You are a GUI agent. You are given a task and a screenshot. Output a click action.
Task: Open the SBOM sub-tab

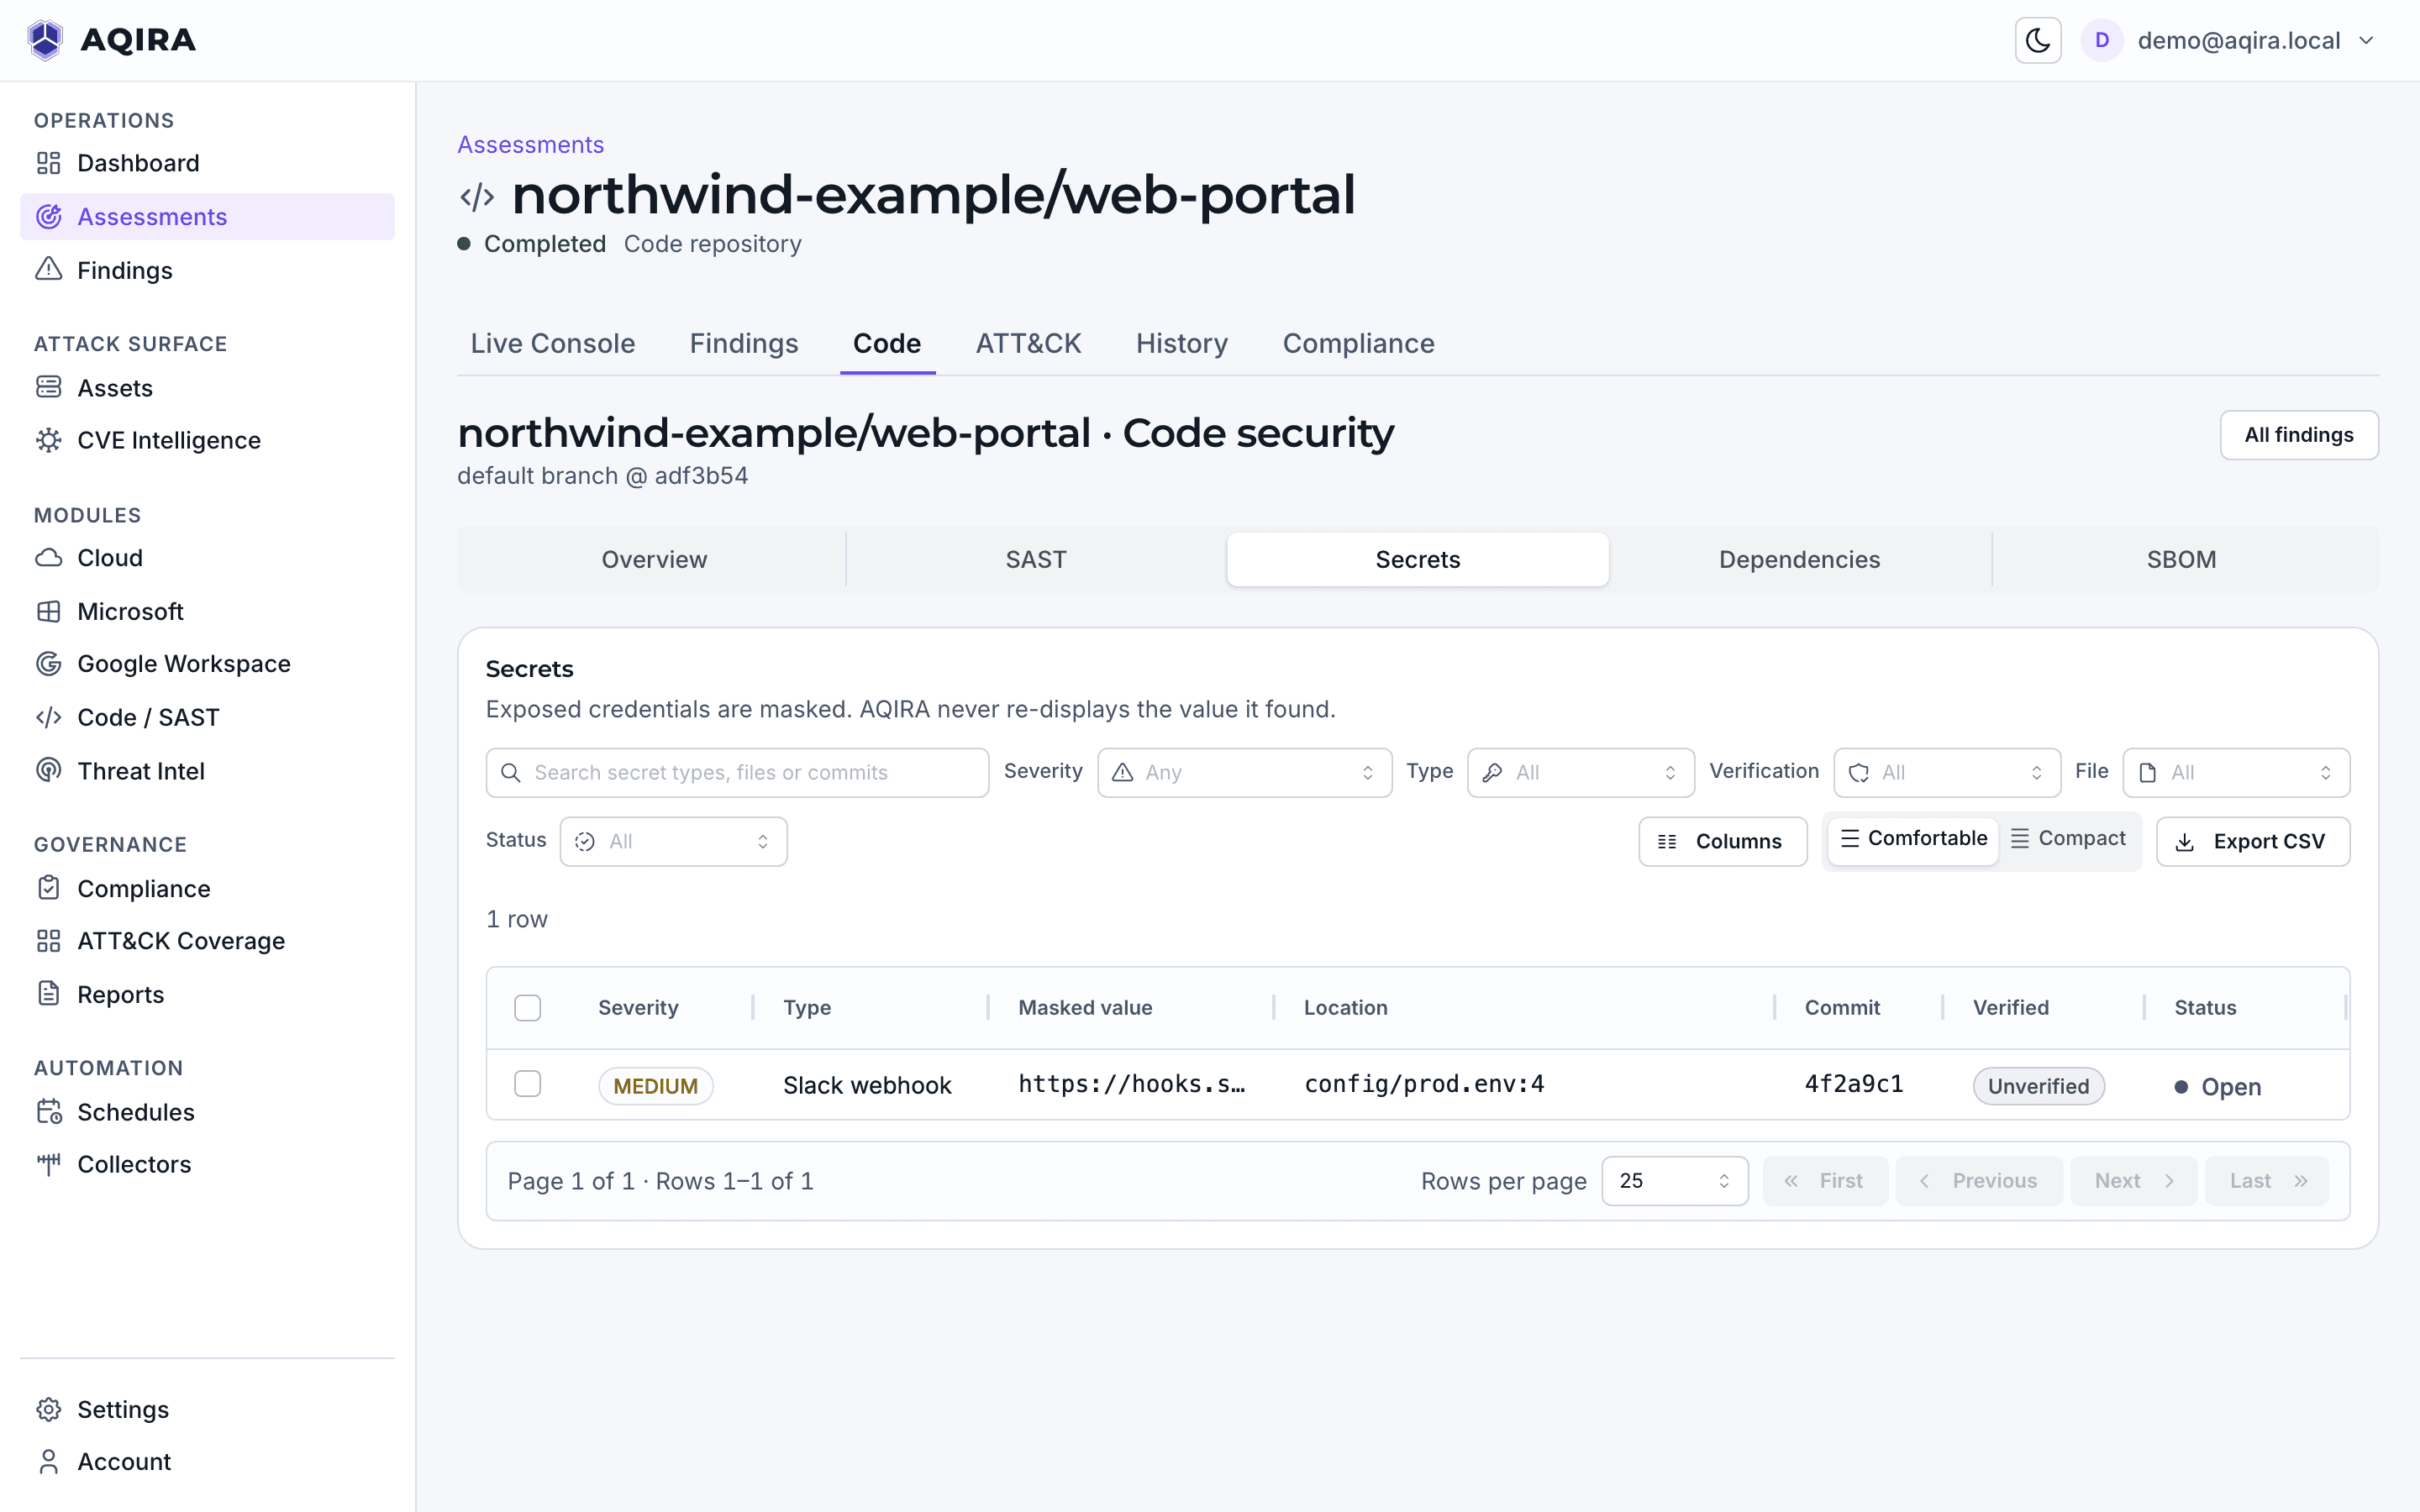click(2181, 559)
